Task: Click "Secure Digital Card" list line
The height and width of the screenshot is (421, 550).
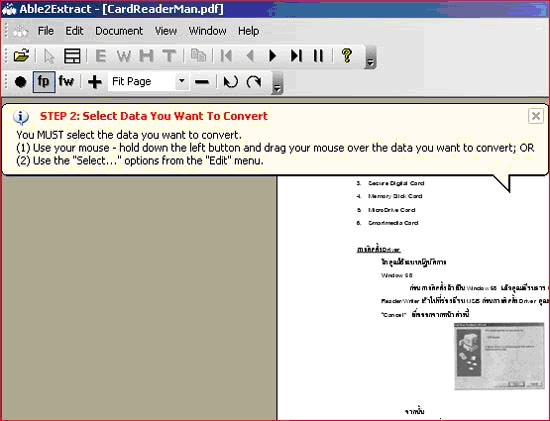Action: pos(396,183)
